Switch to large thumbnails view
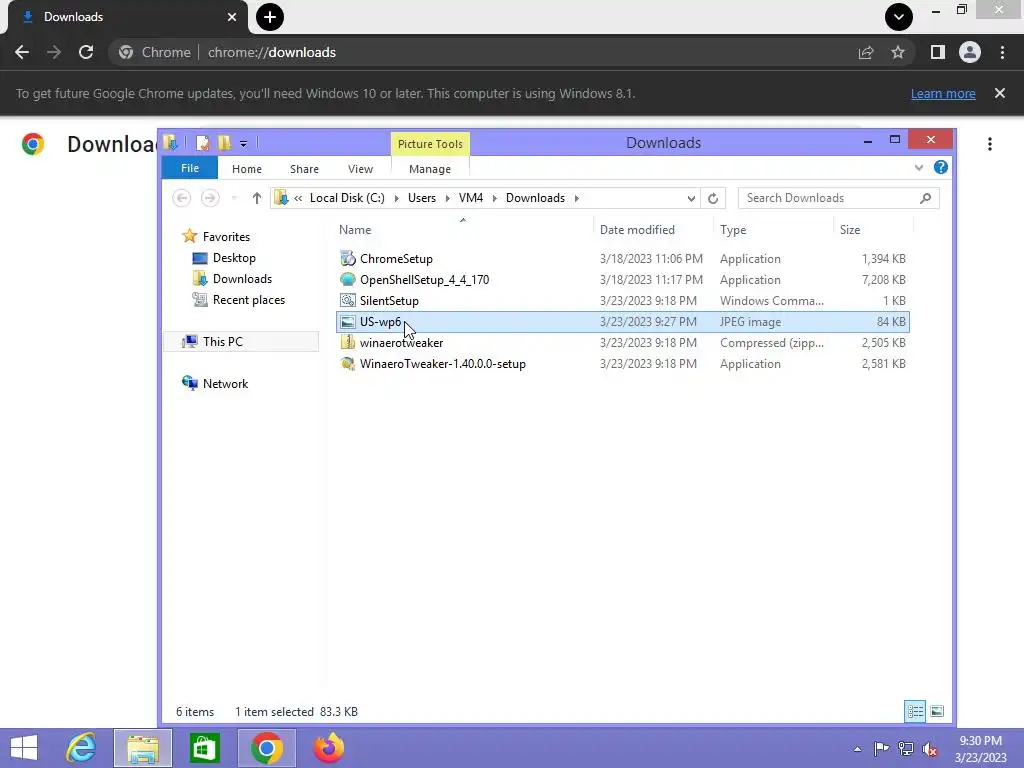Viewport: 1024px width, 768px height. pos(936,711)
